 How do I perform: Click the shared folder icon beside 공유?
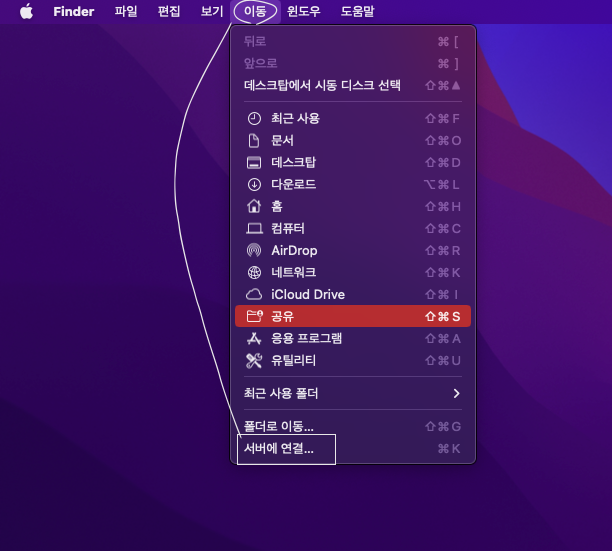point(255,316)
